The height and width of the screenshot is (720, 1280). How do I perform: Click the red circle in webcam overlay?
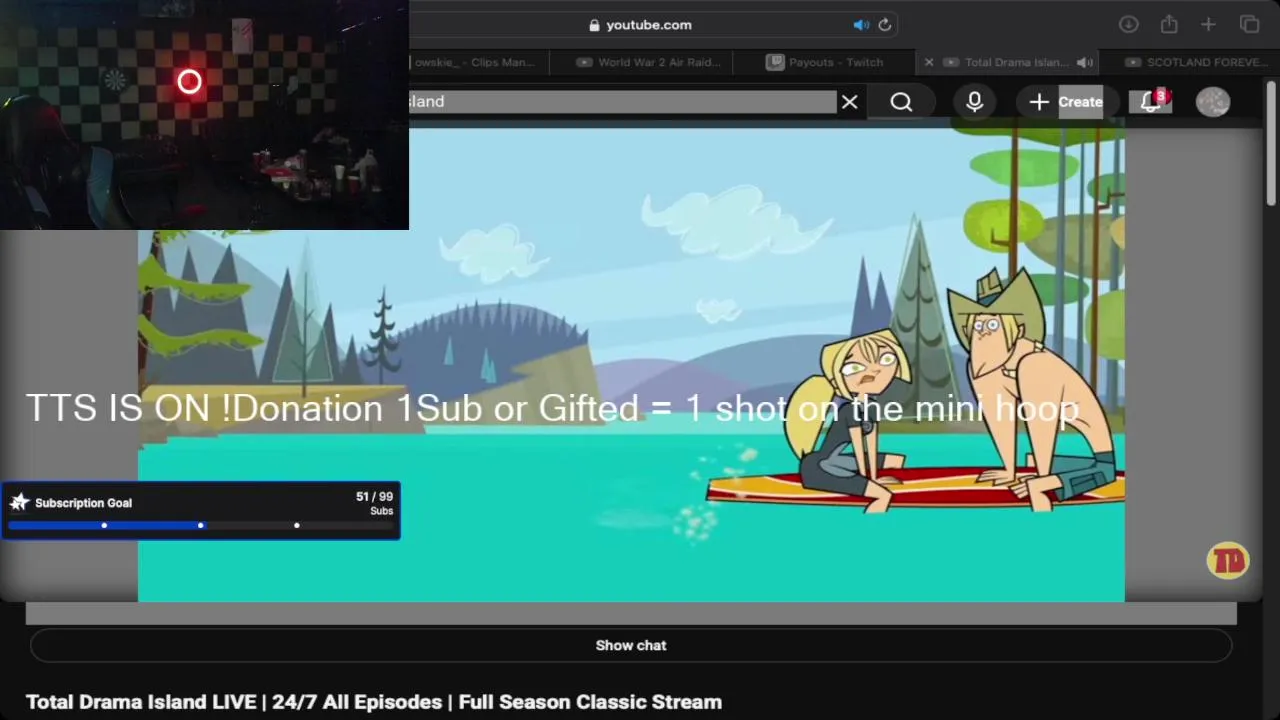point(189,82)
